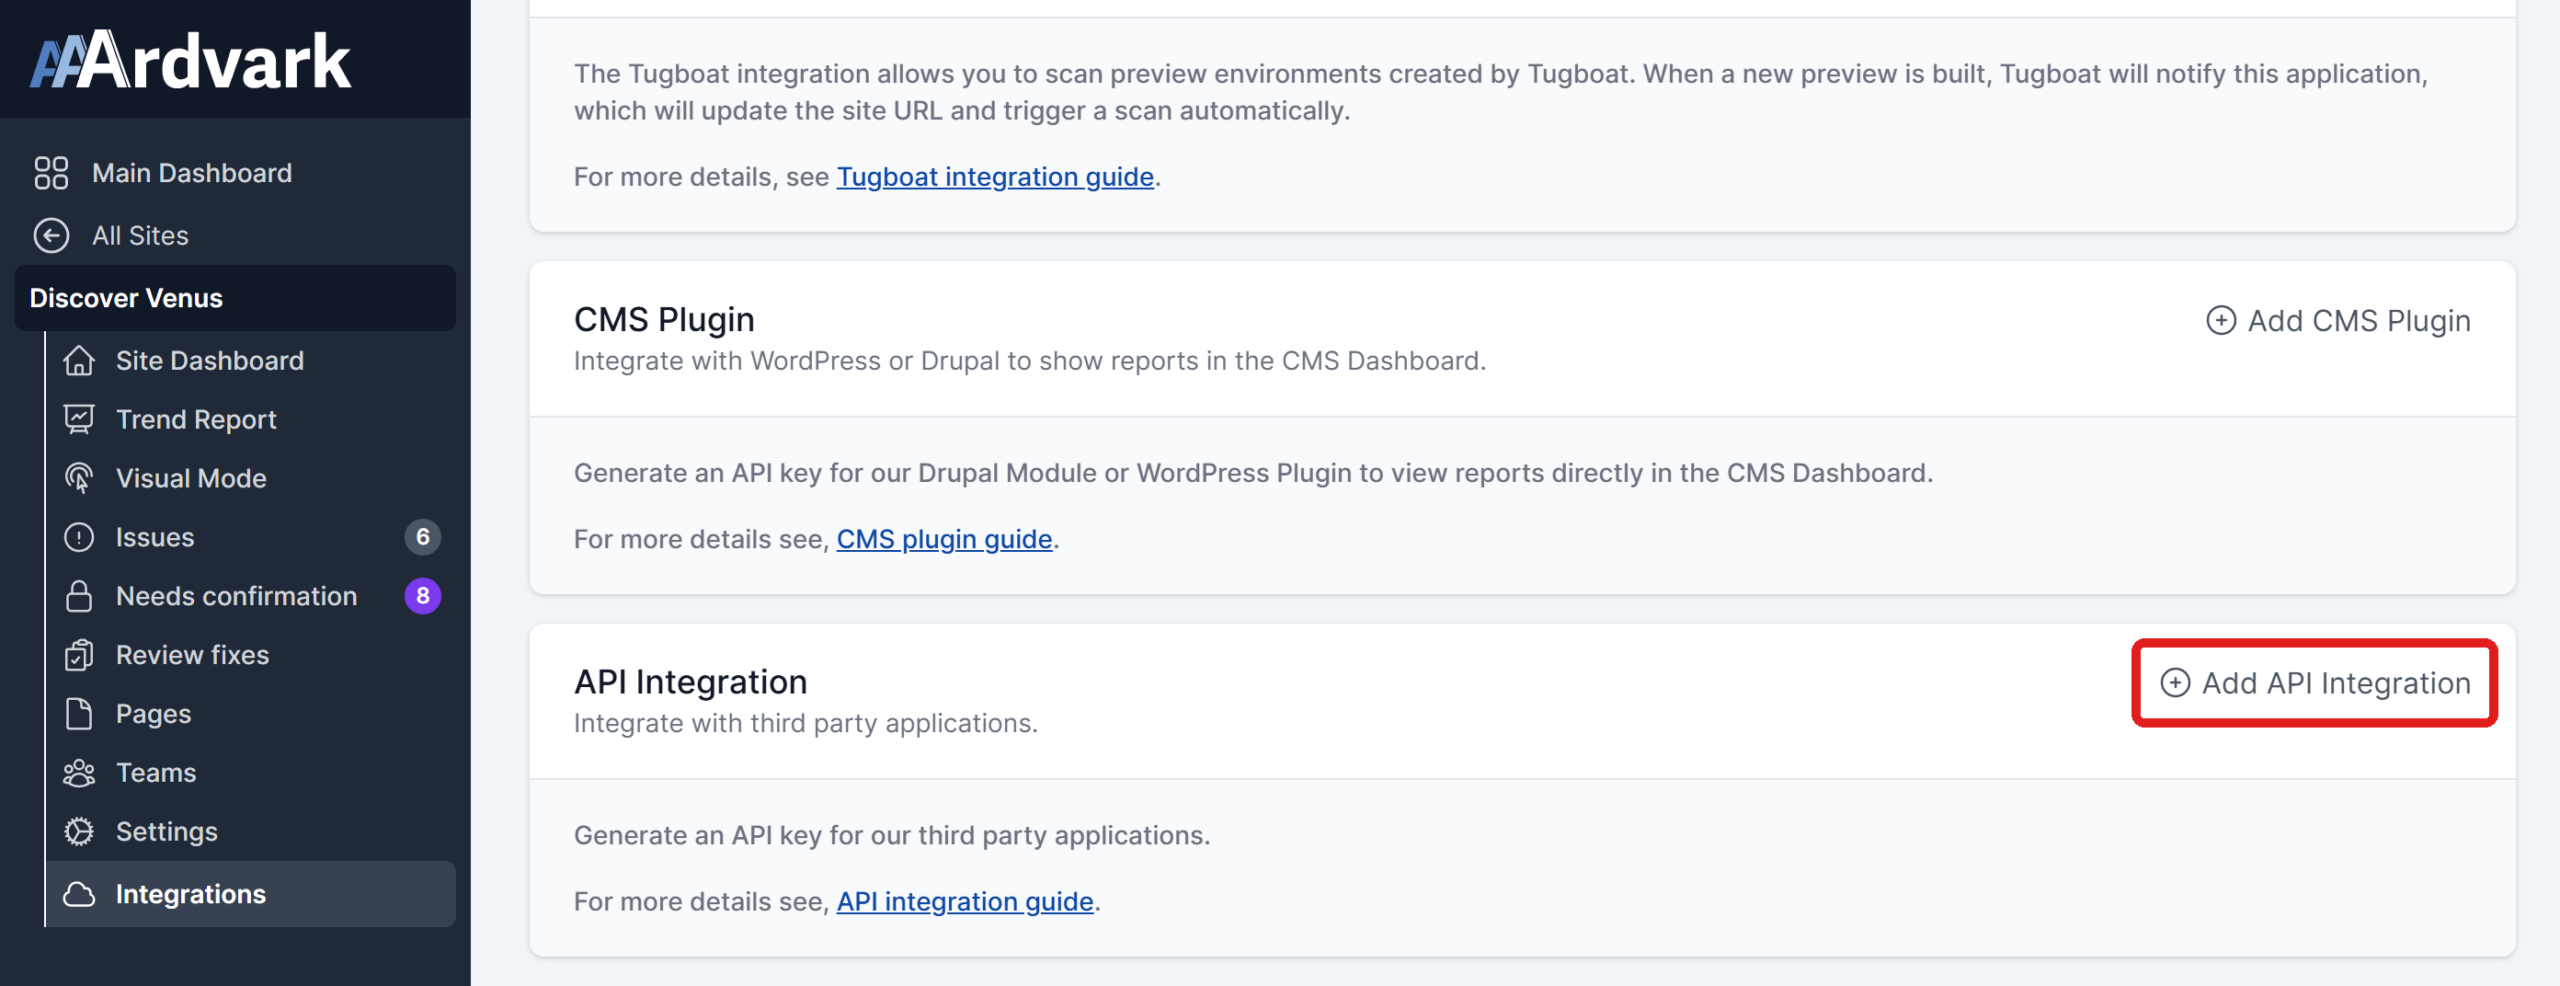The image size is (2560, 986).
Task: Click the Needs confirmation lock icon
Action: point(79,597)
